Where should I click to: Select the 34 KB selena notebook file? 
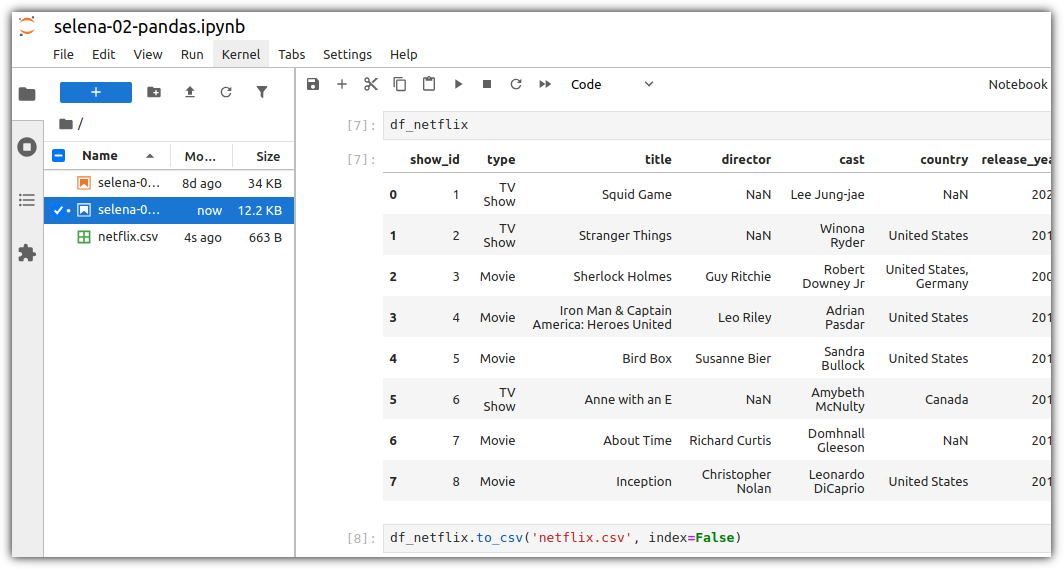[x=169, y=183]
